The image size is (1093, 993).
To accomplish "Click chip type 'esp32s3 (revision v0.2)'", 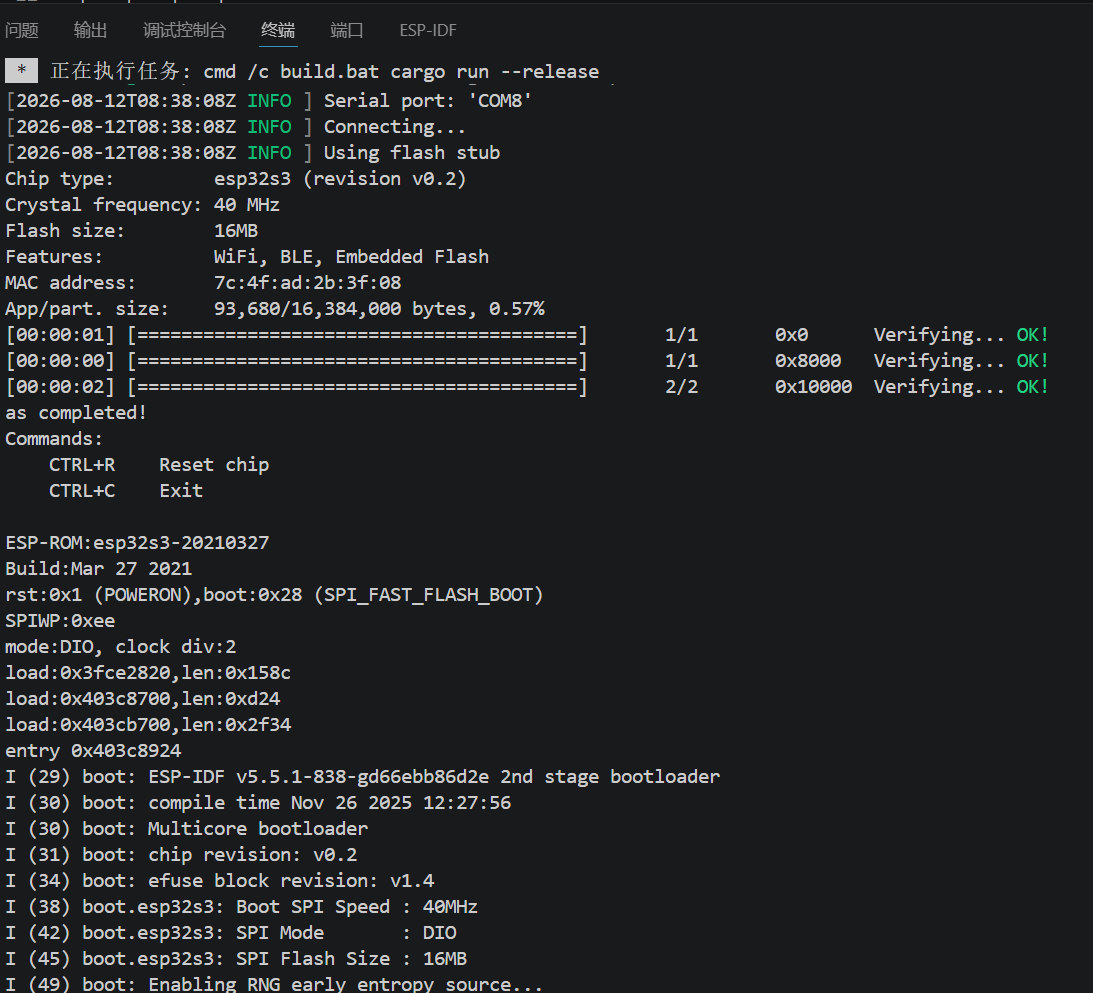I will (340, 178).
